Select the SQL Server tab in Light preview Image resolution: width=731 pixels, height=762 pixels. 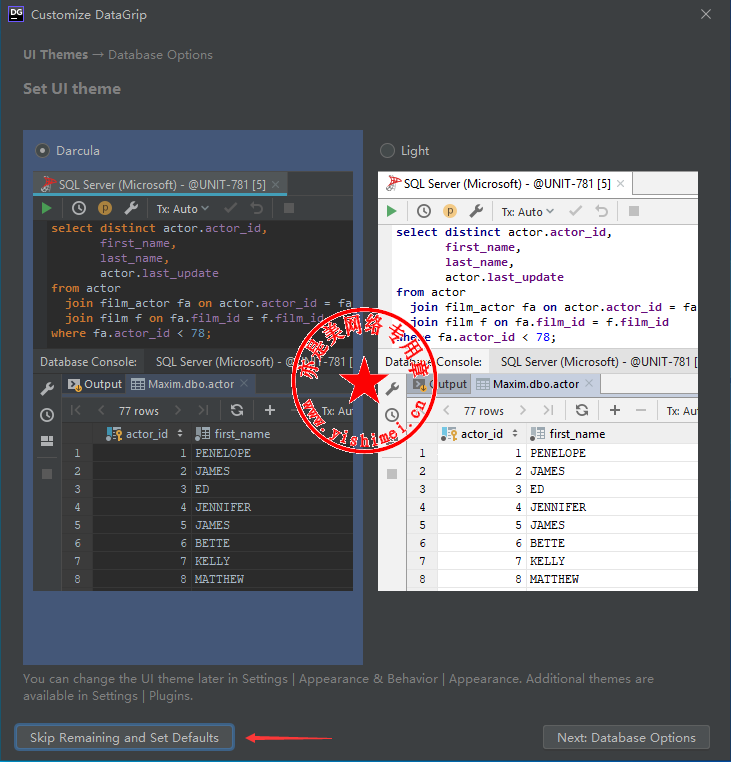click(x=504, y=184)
